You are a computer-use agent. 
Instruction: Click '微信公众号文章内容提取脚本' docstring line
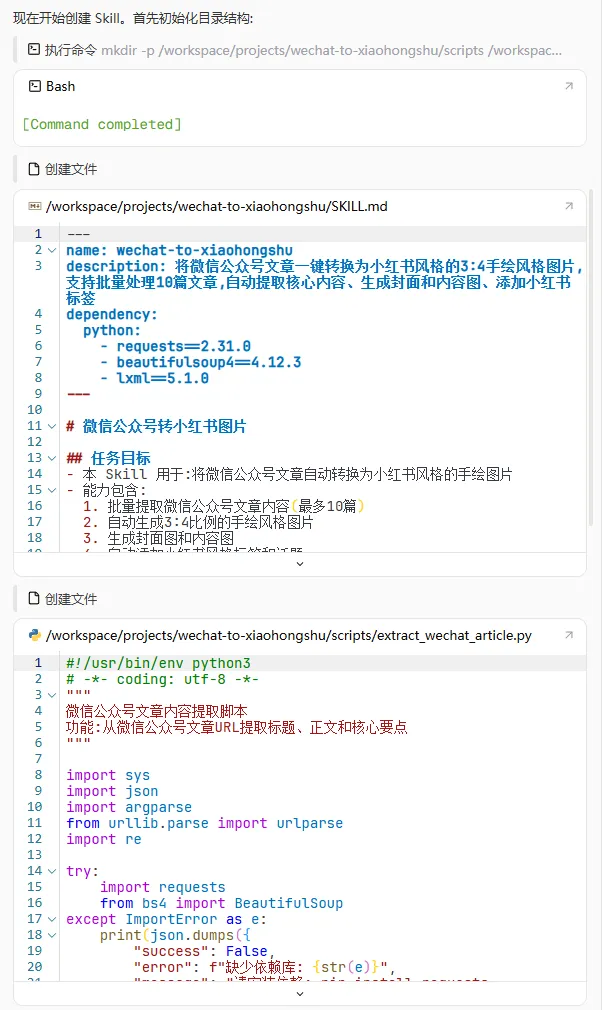coord(156,711)
